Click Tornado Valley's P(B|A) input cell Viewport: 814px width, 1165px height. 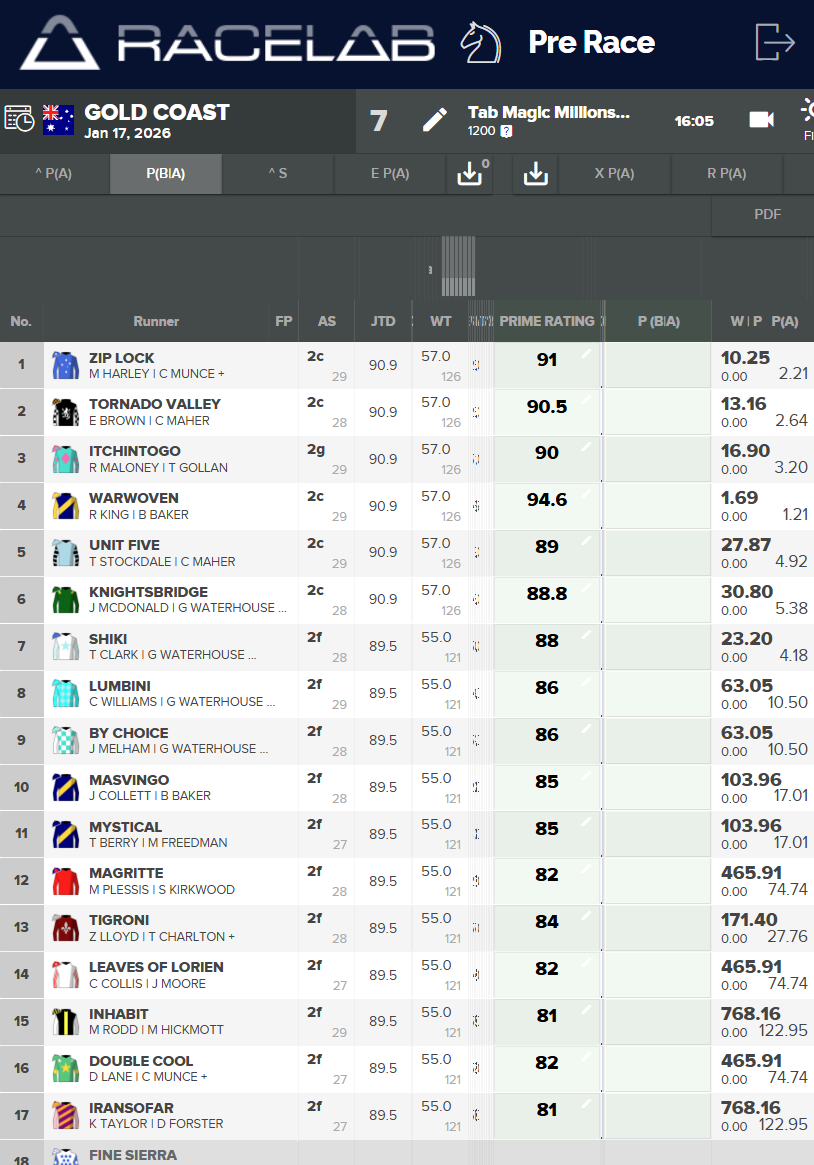tap(658, 412)
